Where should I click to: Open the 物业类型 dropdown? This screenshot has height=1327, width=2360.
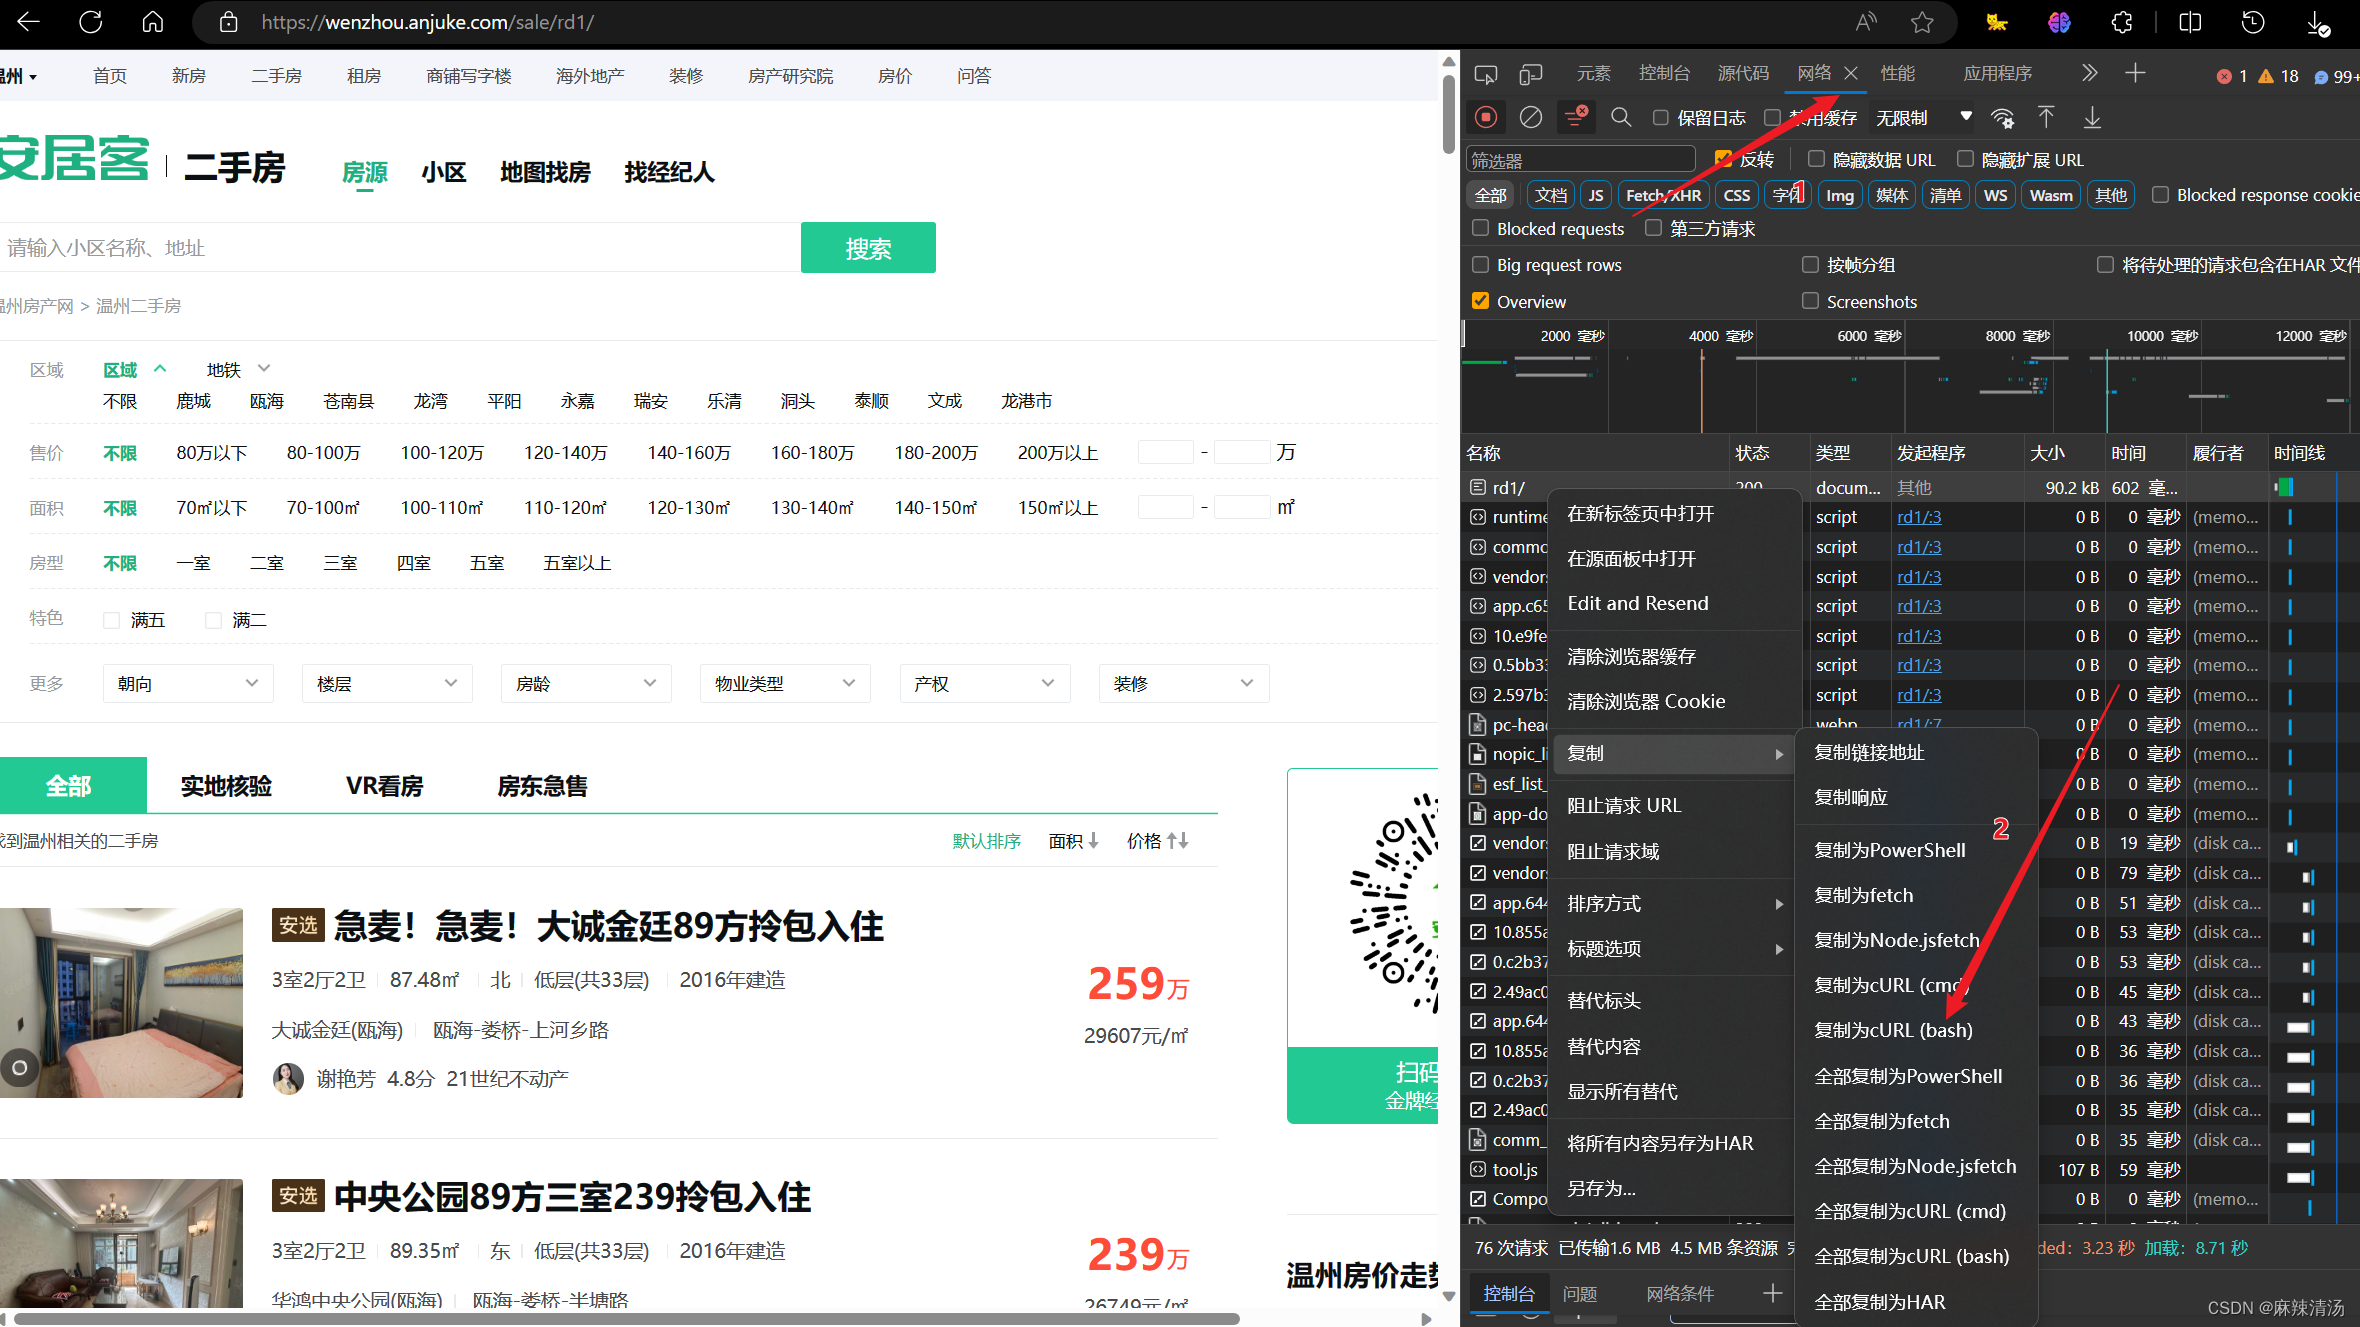(x=785, y=683)
